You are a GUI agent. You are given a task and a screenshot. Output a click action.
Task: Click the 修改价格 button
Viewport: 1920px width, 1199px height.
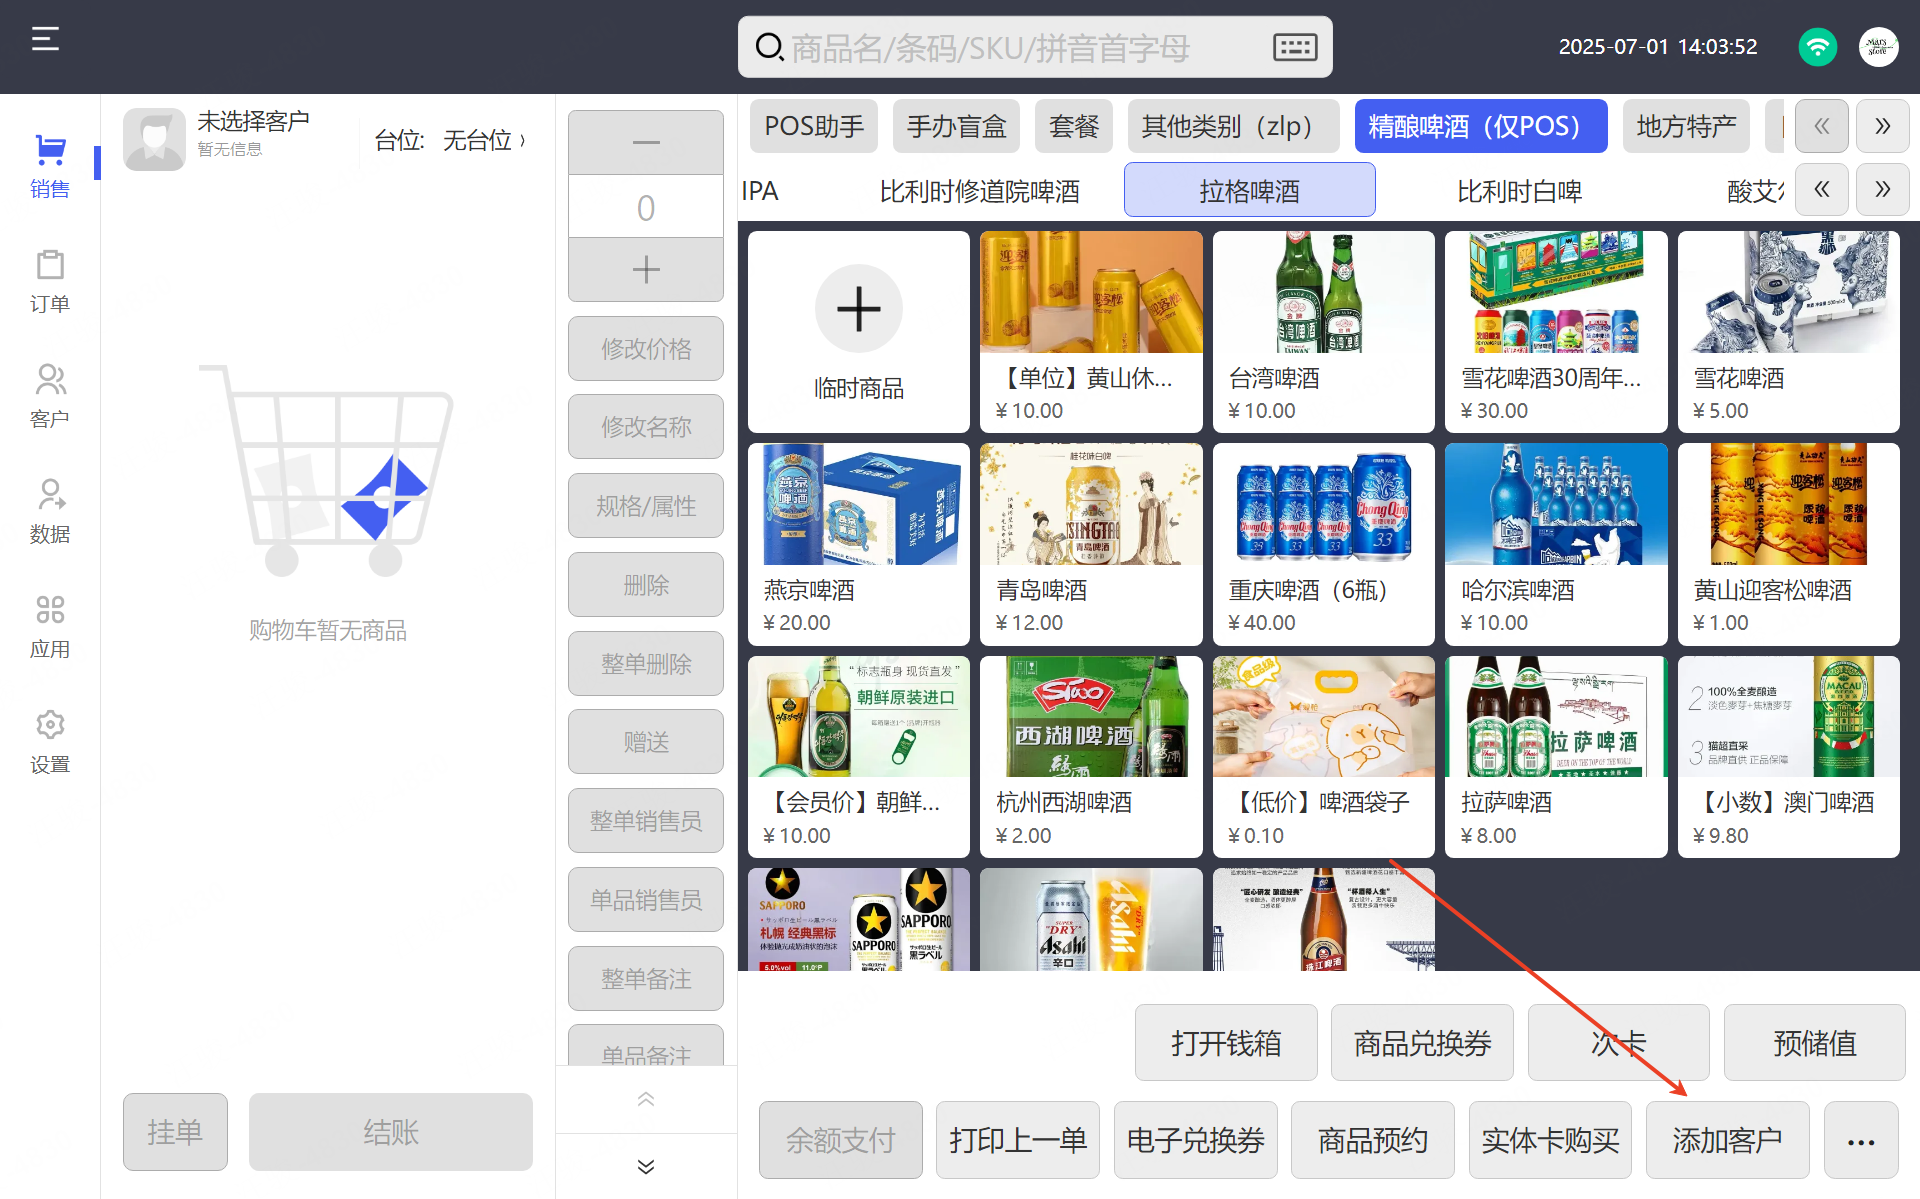tap(646, 348)
